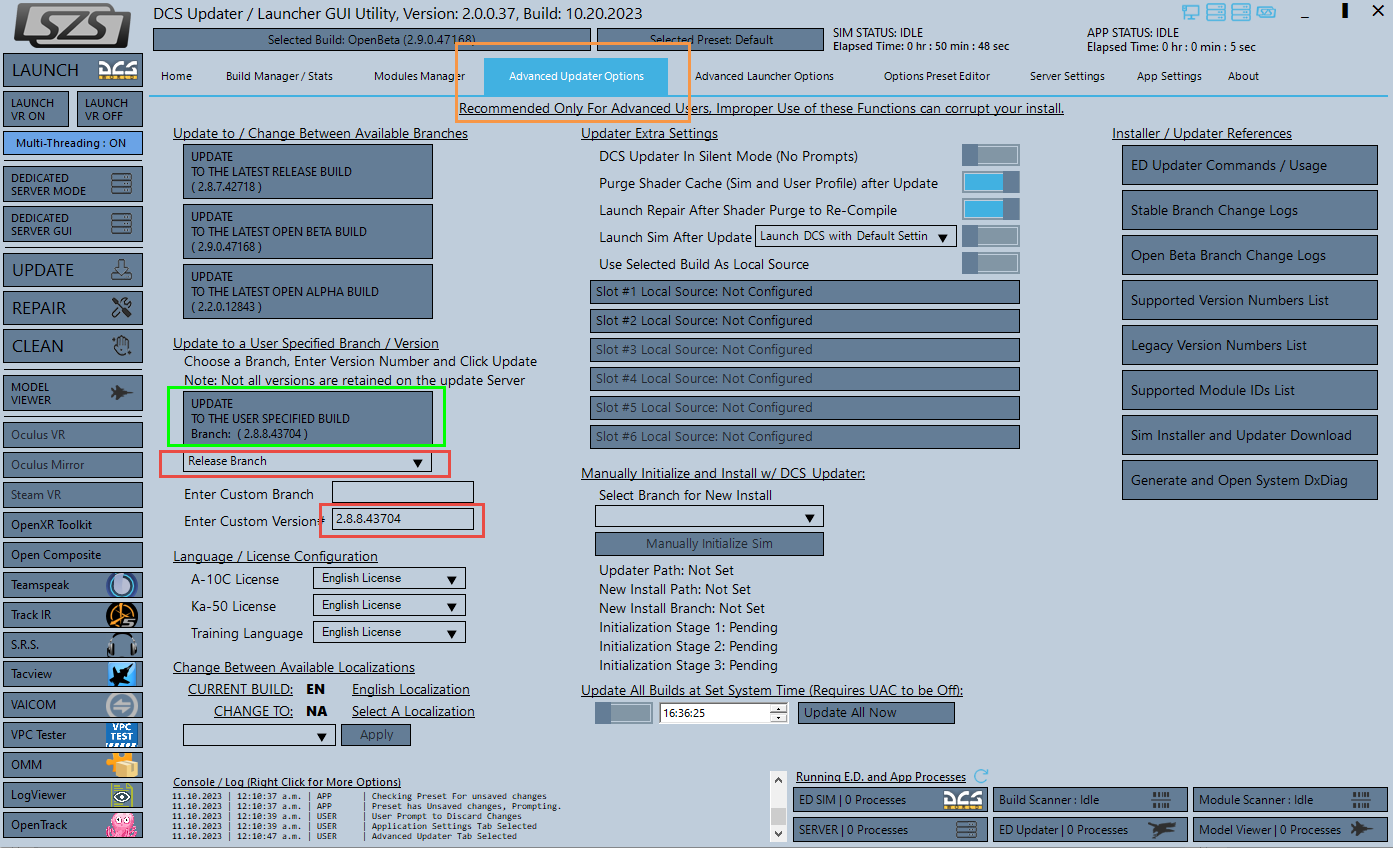Image resolution: width=1393 pixels, height=848 pixels.
Task: Click the computer monitor icon in title bar
Action: click(1190, 12)
